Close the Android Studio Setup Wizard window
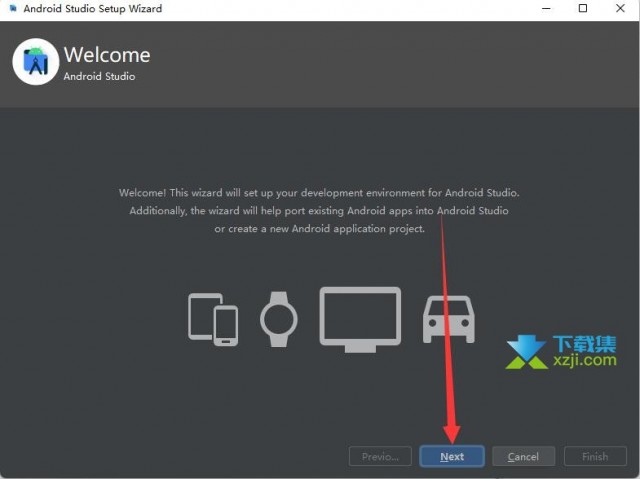This screenshot has width=640, height=479. click(x=620, y=8)
